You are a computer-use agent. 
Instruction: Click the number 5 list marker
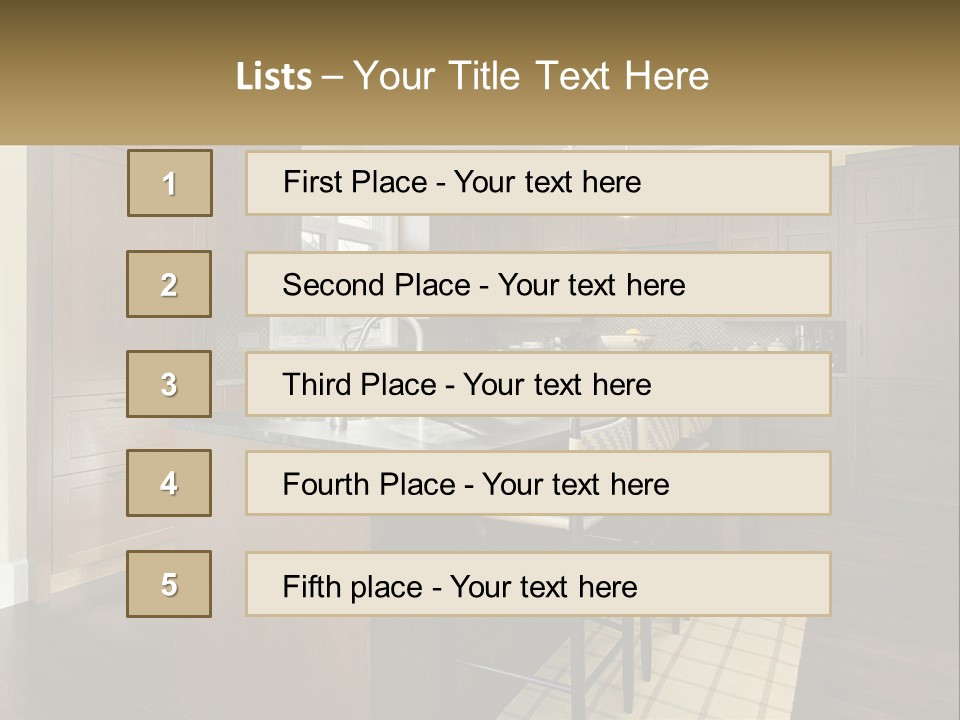point(169,584)
